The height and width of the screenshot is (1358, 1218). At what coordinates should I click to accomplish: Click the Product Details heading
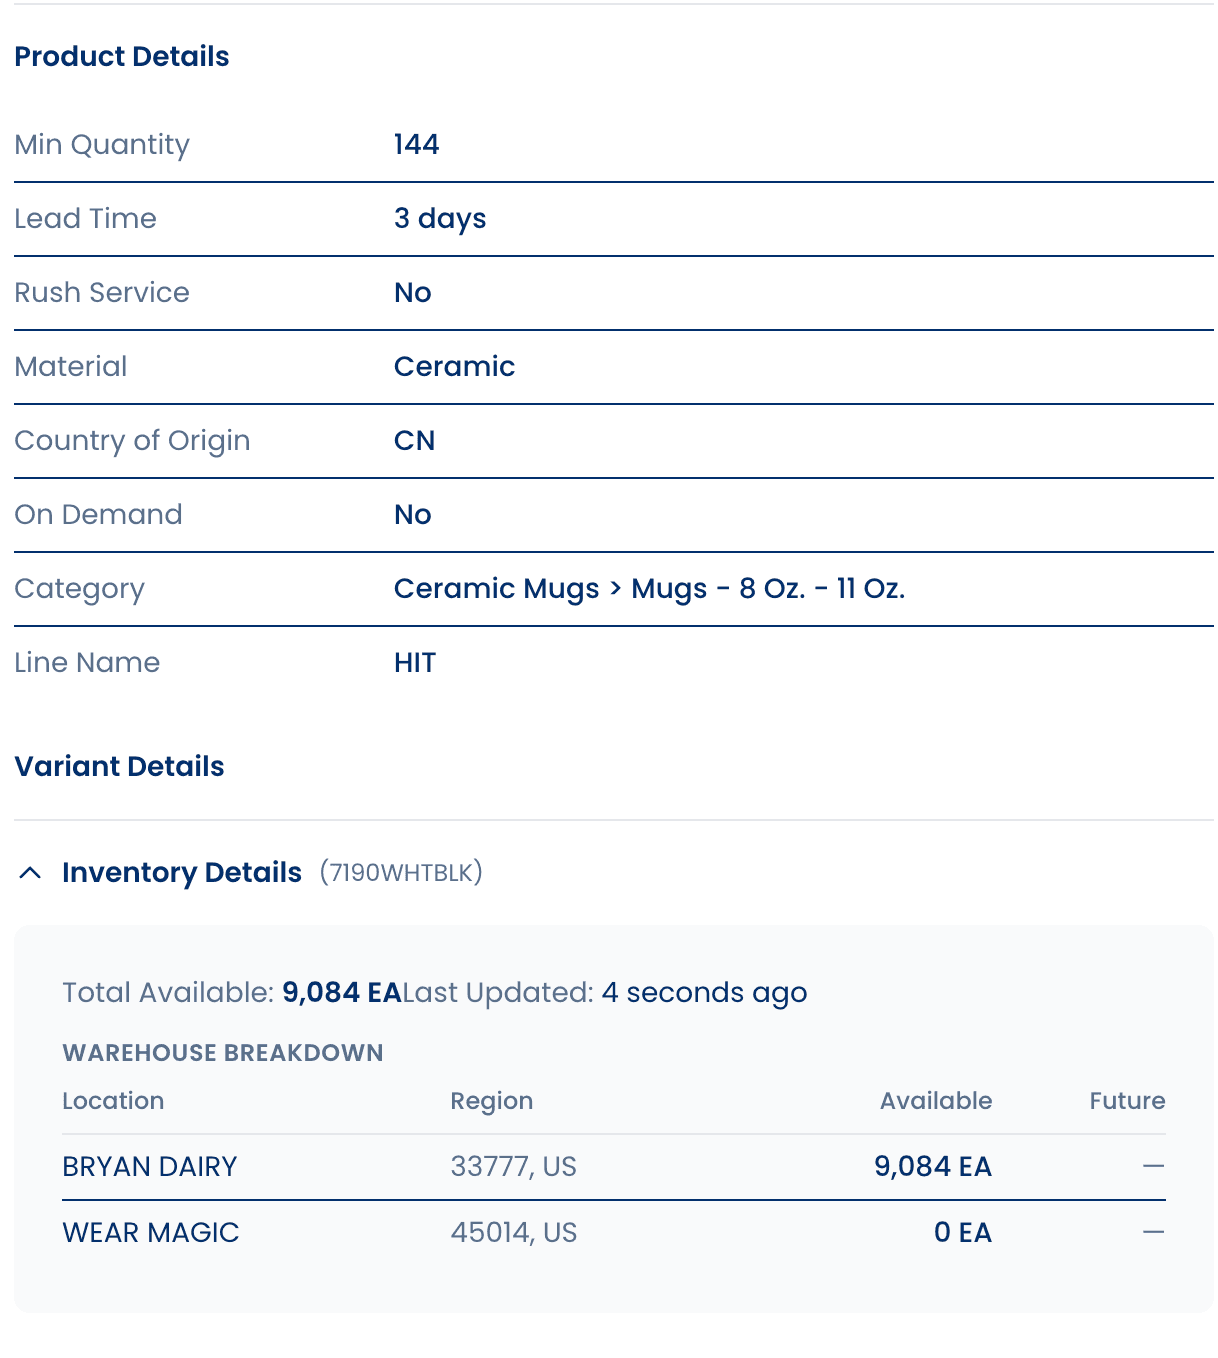(x=121, y=56)
